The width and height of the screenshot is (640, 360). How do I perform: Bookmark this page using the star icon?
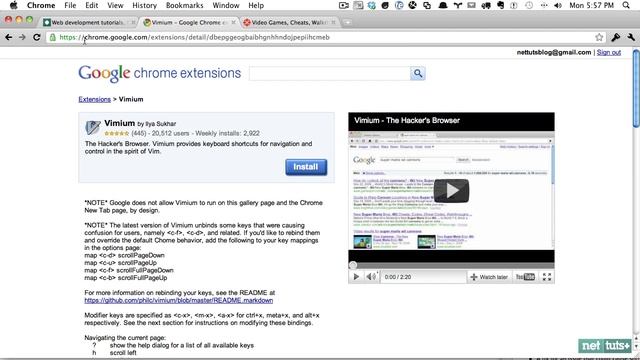tap(599, 37)
